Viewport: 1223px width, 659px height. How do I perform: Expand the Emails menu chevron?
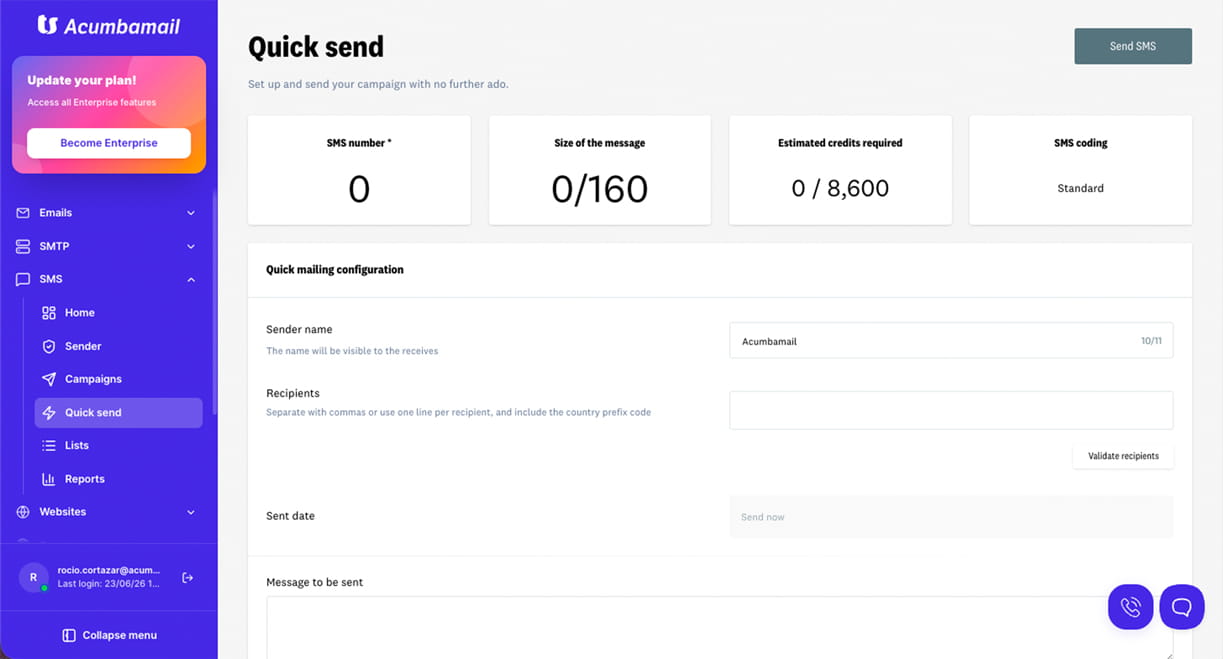tap(191, 213)
